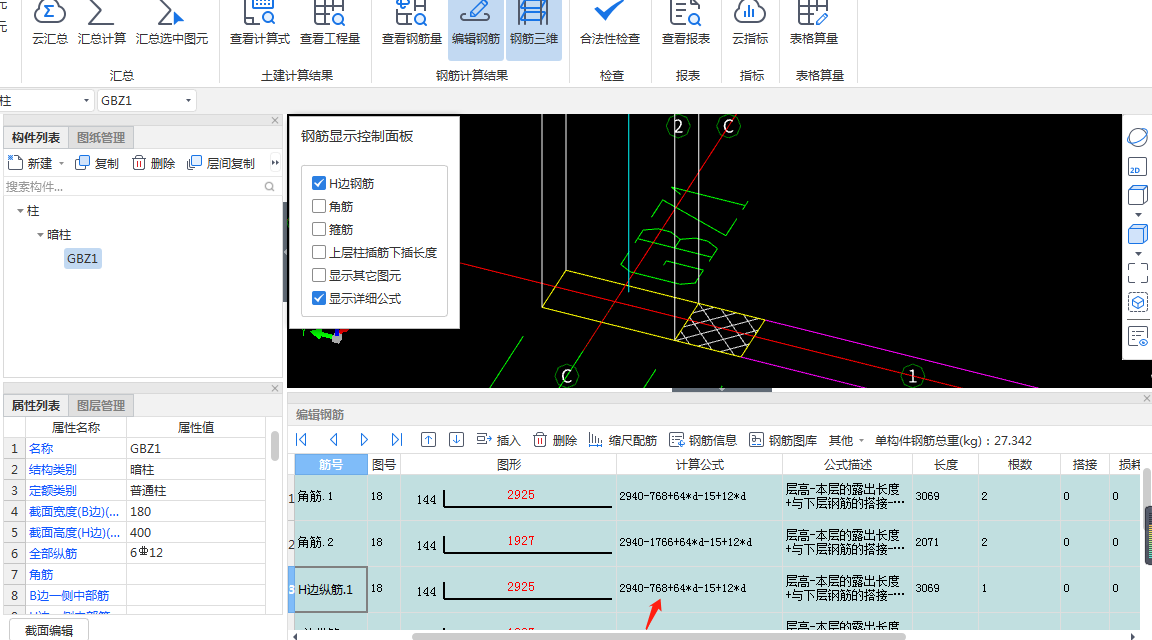Screen dimensions: 1152x640
Task: Switch to 图层管理 tab
Action: tap(101, 406)
